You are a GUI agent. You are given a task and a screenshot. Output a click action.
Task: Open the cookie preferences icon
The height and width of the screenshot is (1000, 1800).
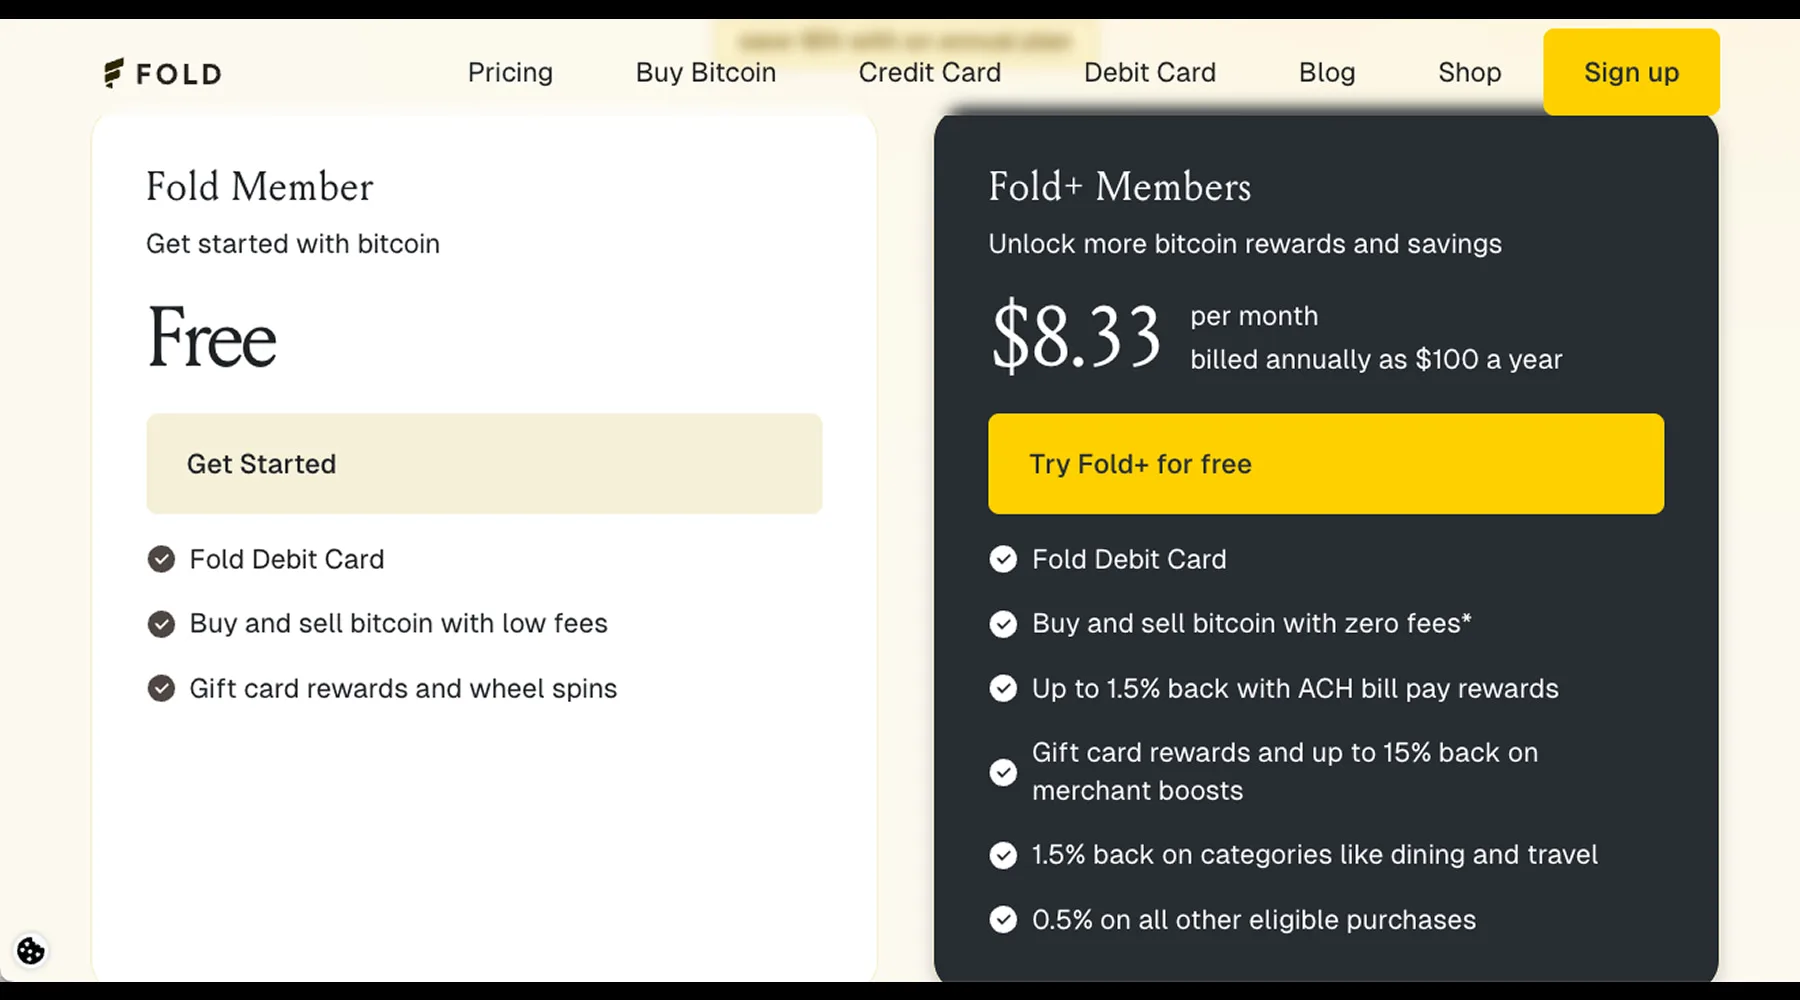31,950
